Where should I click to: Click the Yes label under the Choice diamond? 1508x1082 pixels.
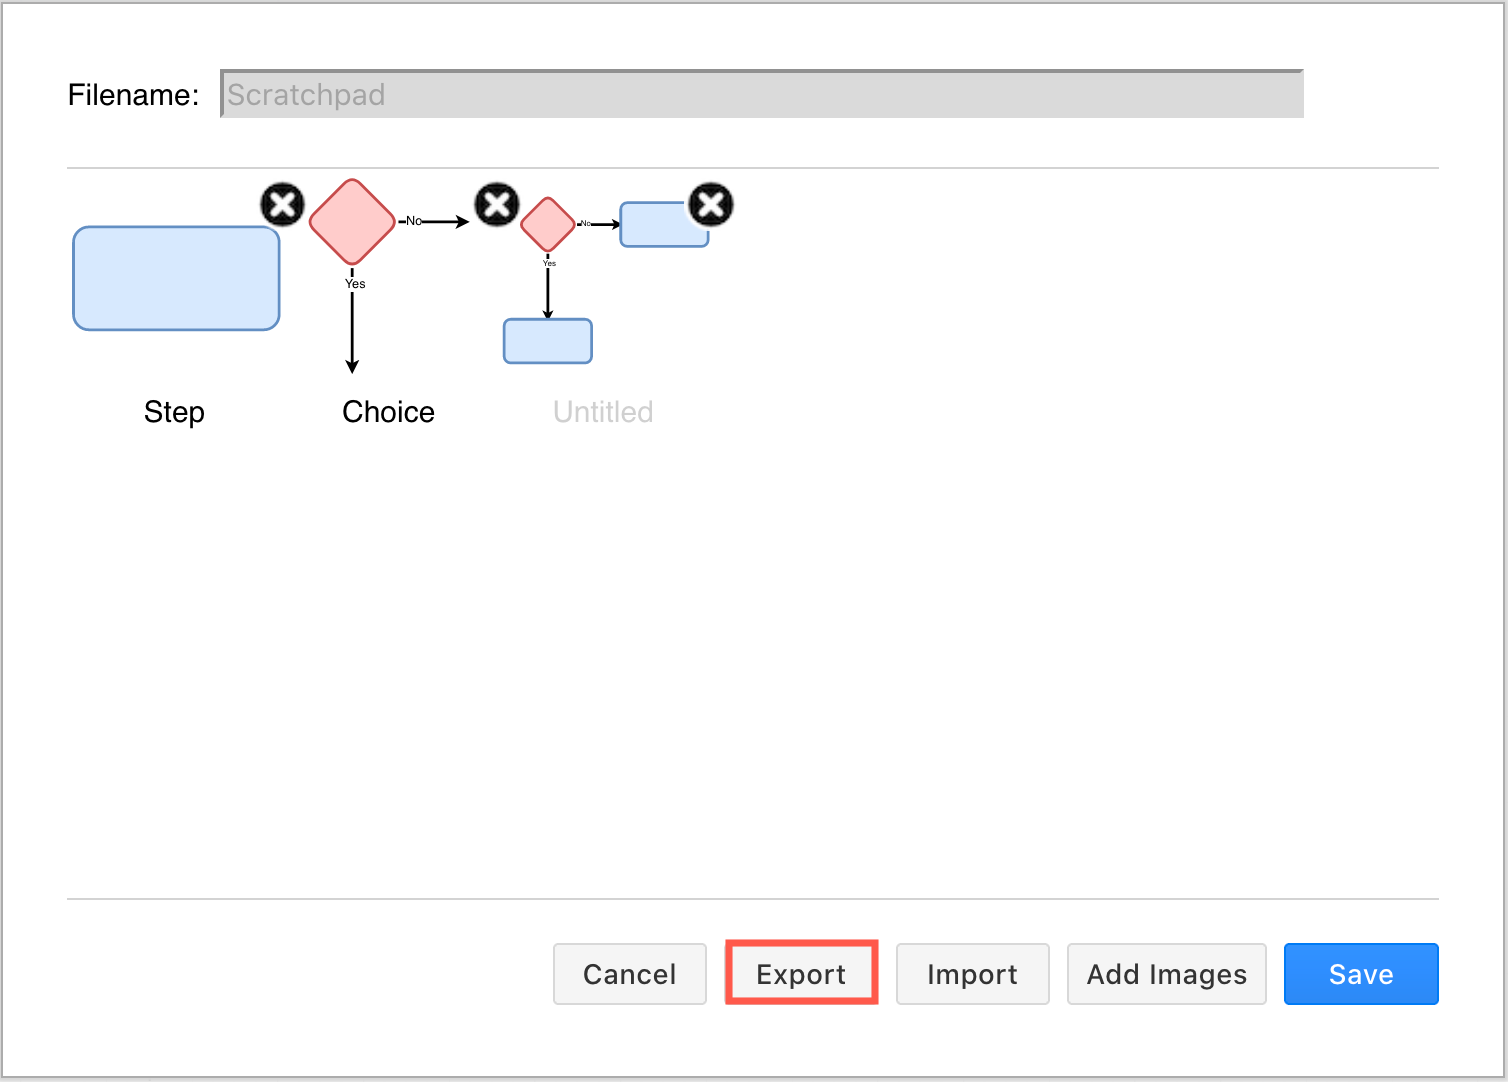coord(355,284)
